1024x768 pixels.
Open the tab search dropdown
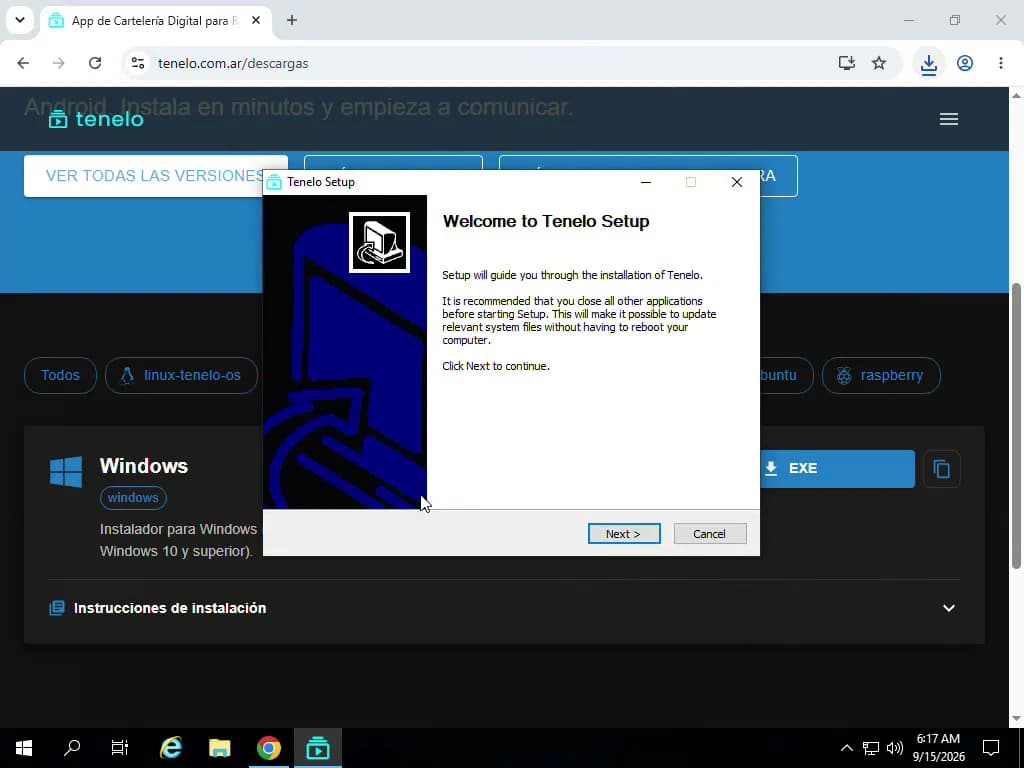pos(20,20)
